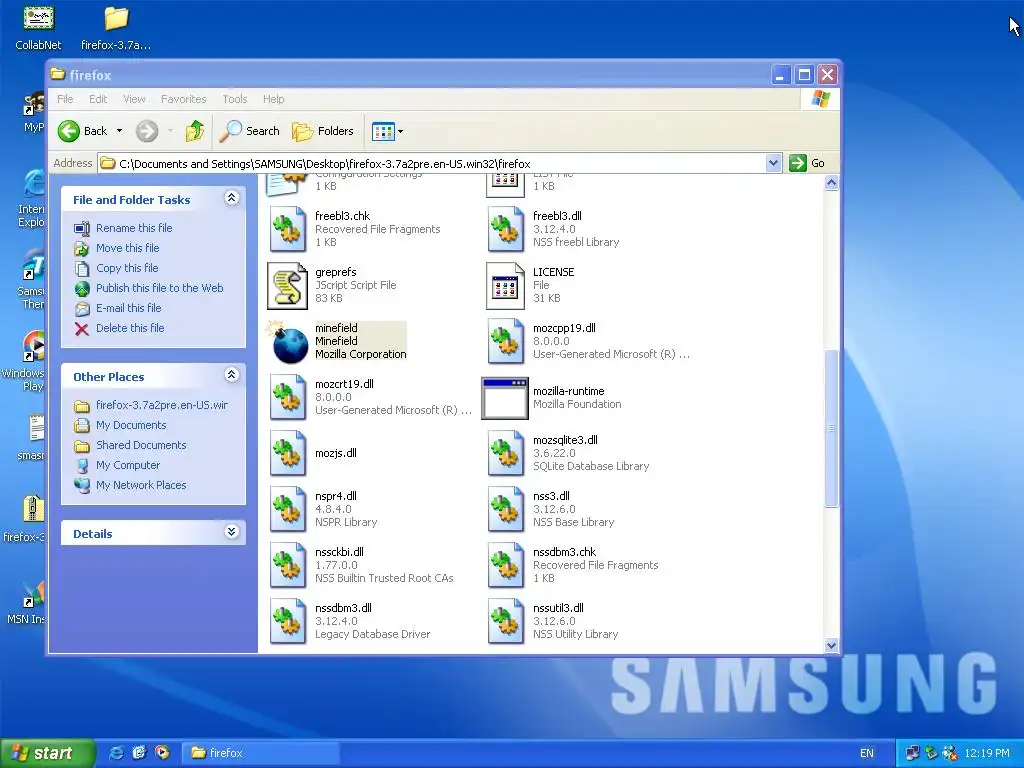Open the View menu

[134, 99]
